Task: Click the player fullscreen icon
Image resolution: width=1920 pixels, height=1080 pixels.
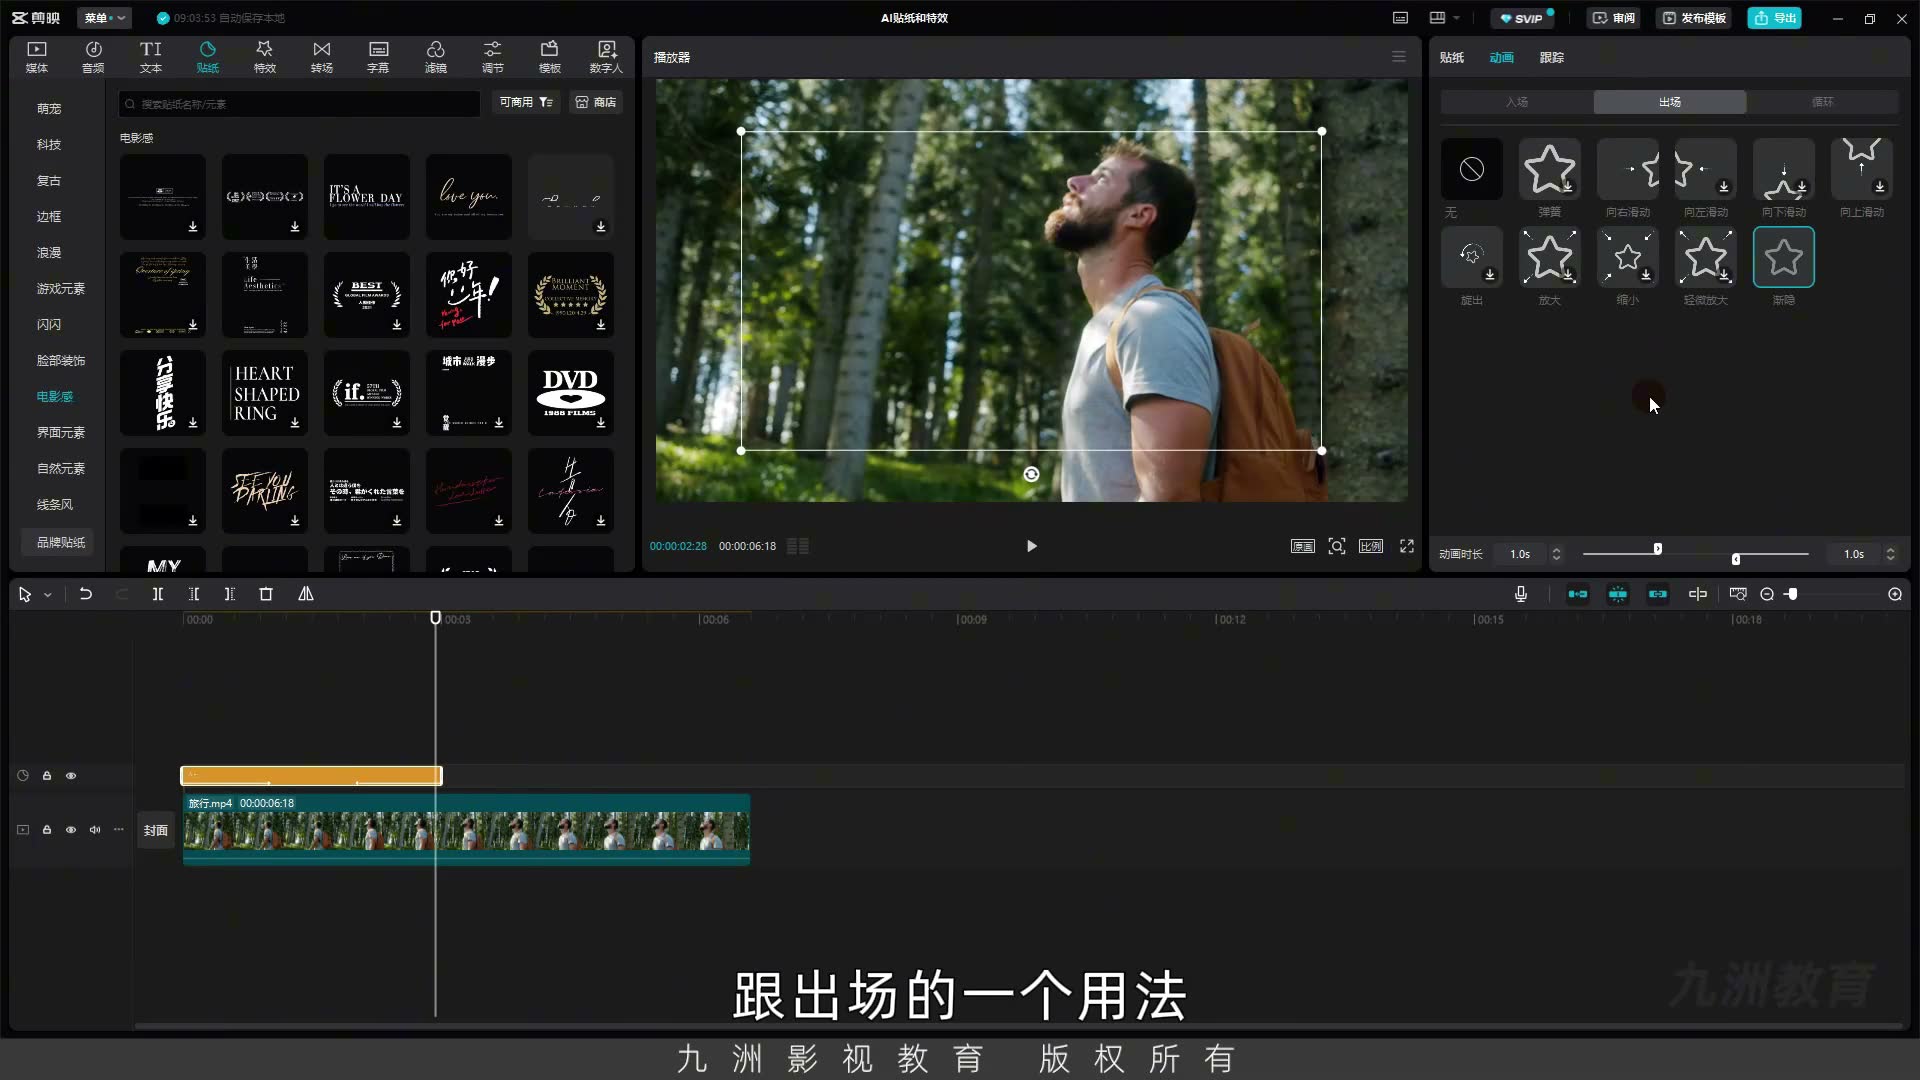Action: click(x=1407, y=546)
